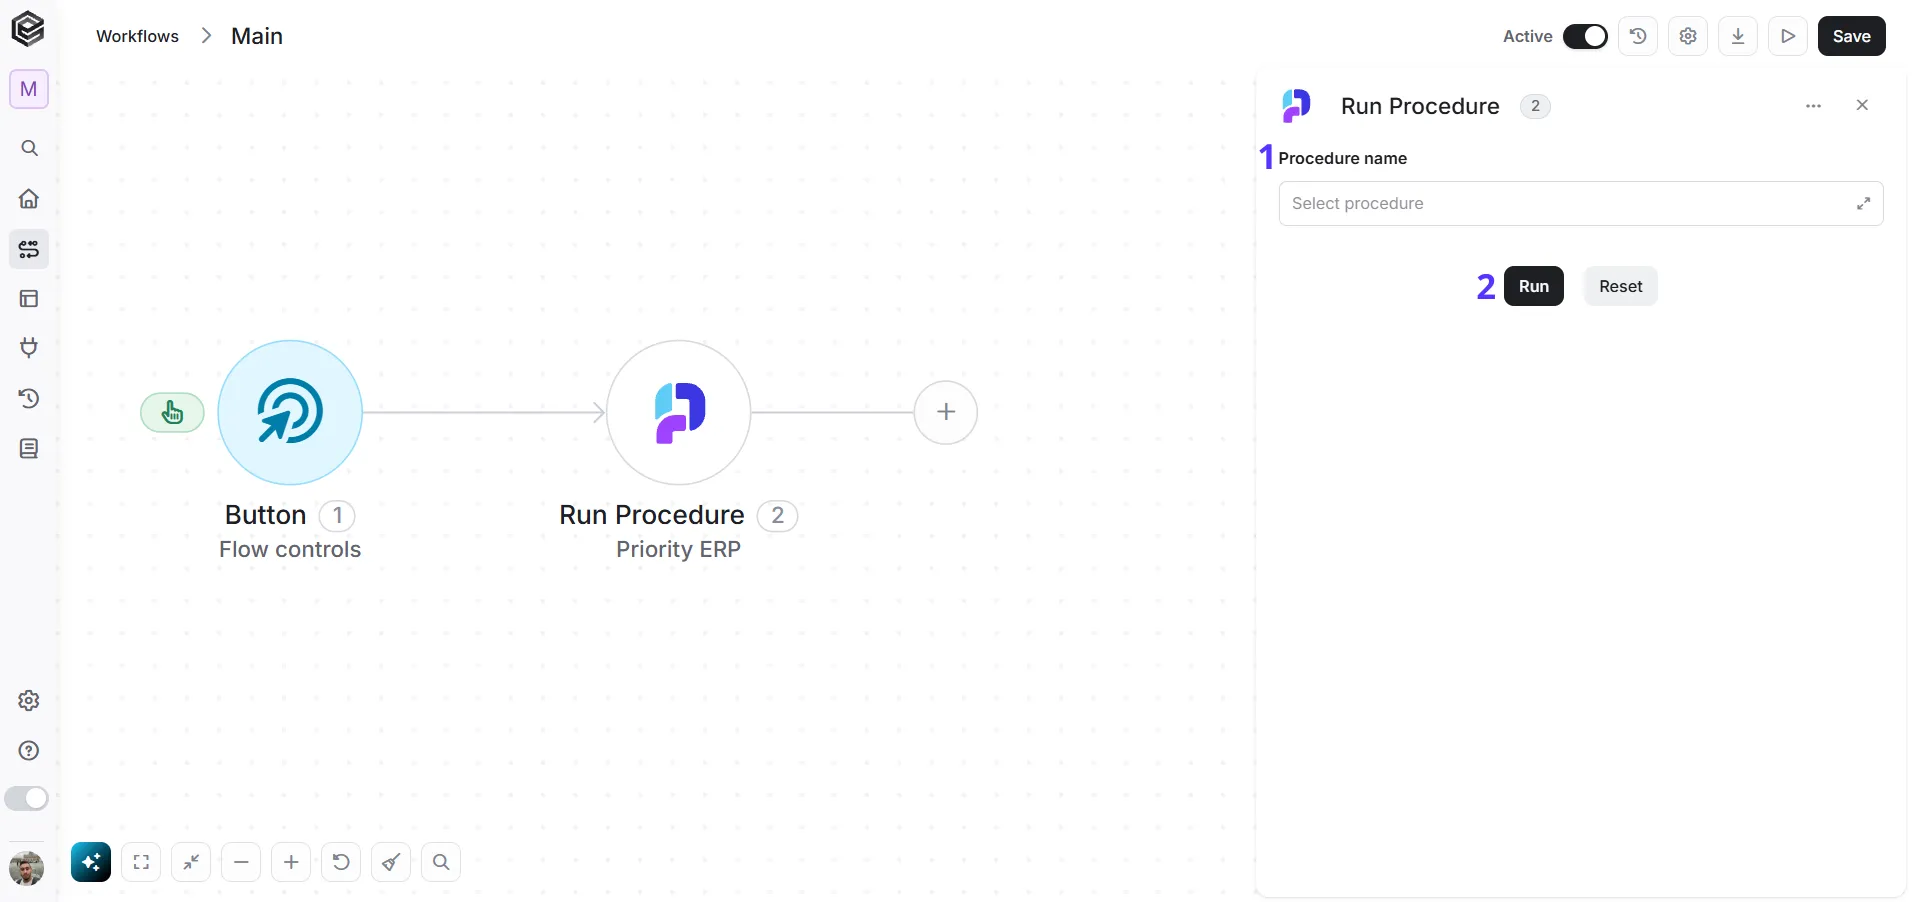Click the download workflow icon
1912x902 pixels.
tap(1738, 36)
